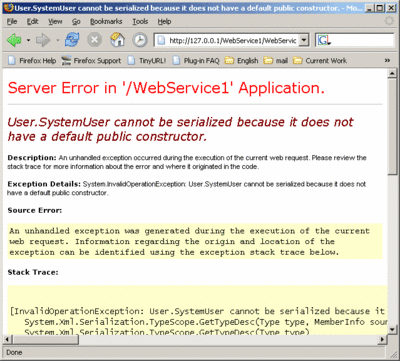Open the File menu
Image resolution: width=400 pixels, height=361 pixels.
click(x=12, y=22)
